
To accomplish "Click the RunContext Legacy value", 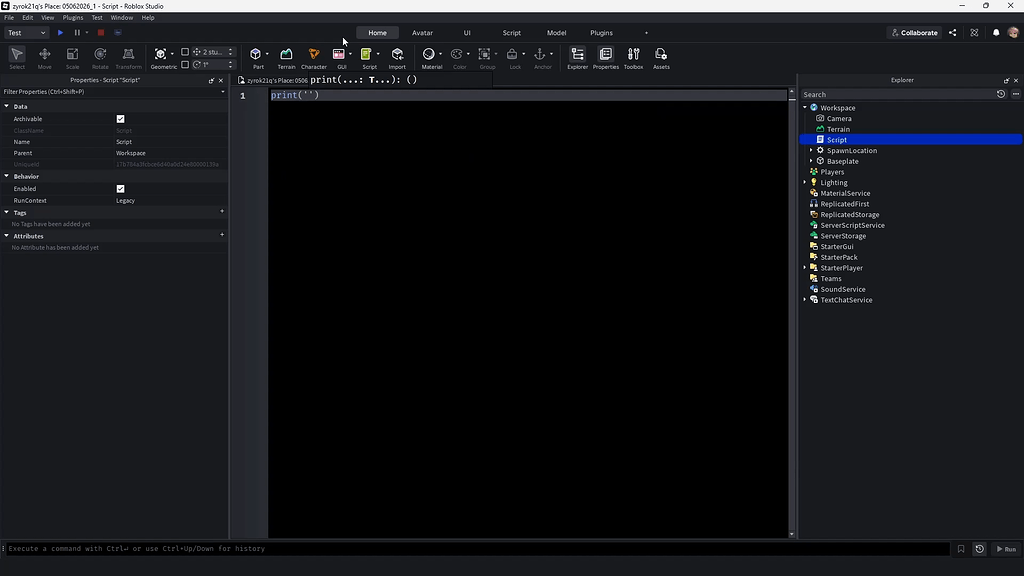I will click(125, 200).
